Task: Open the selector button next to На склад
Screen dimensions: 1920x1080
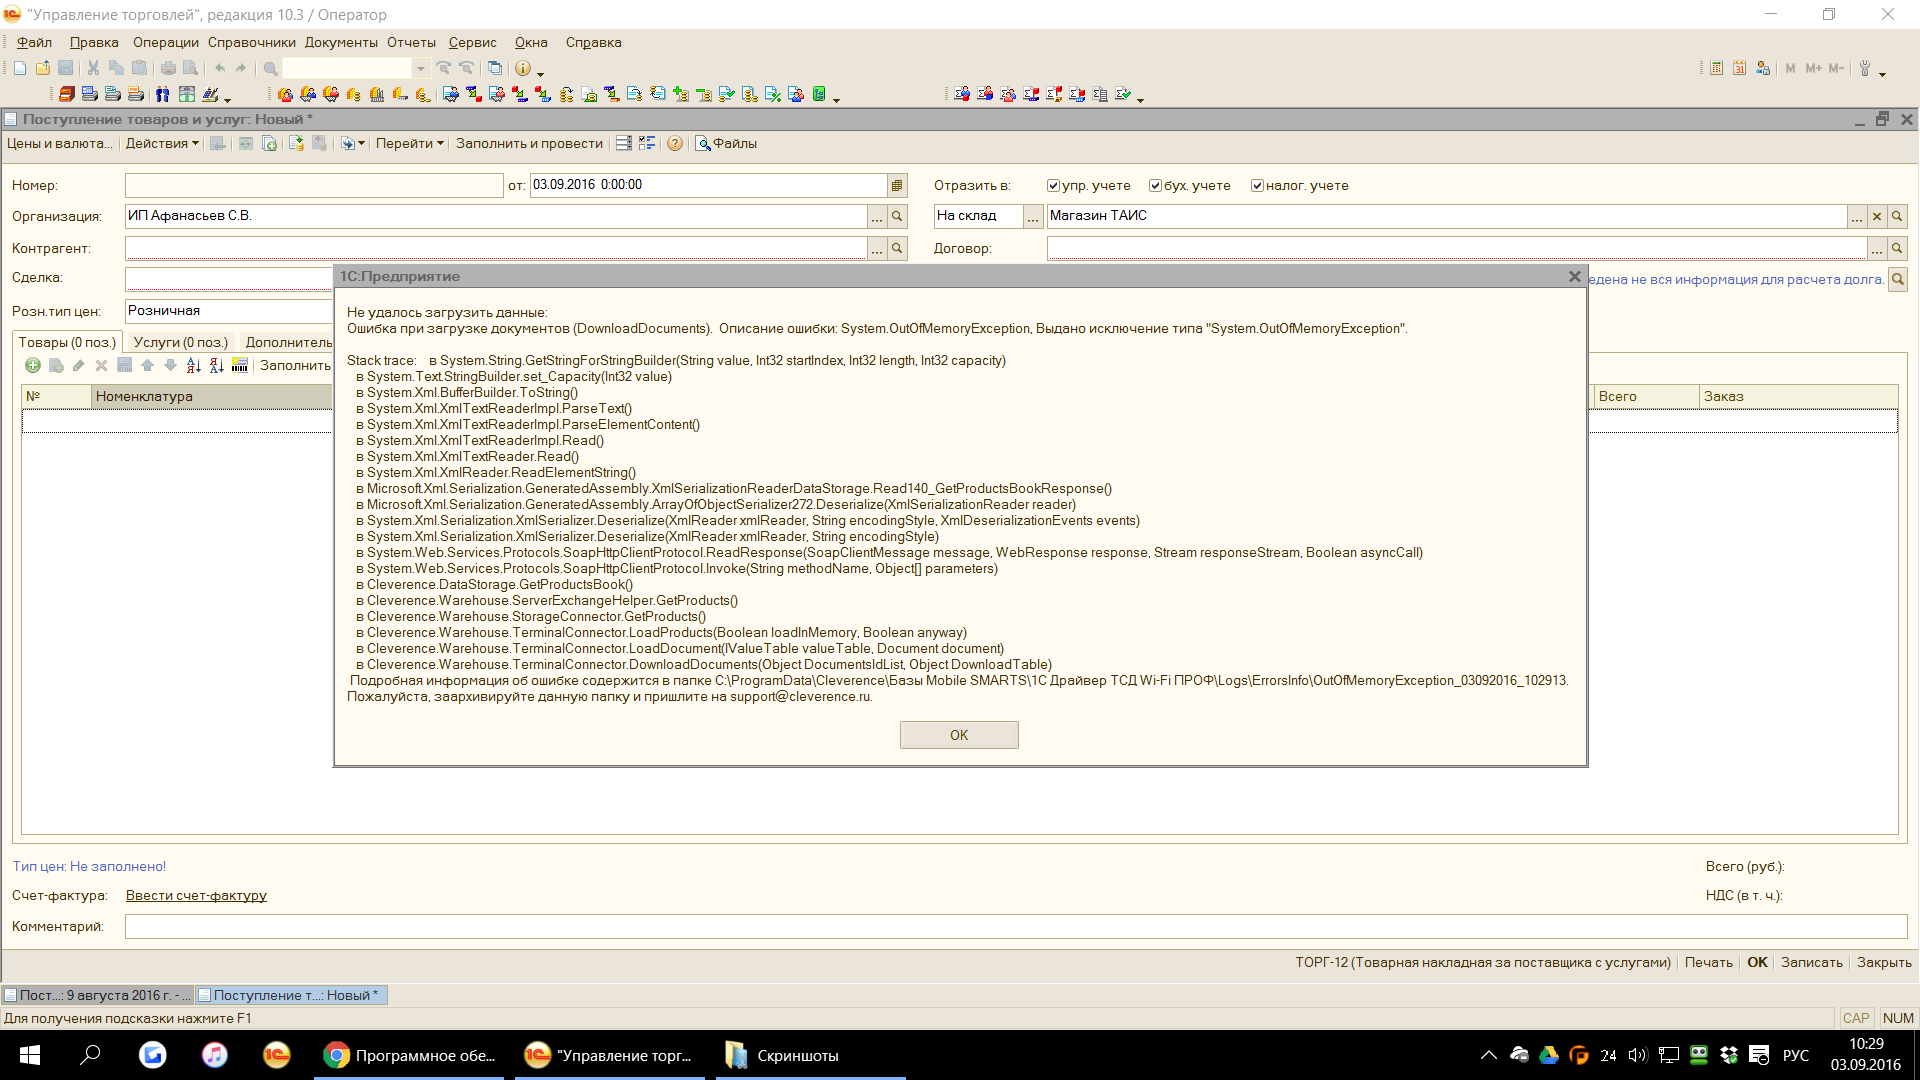Action: (1033, 216)
